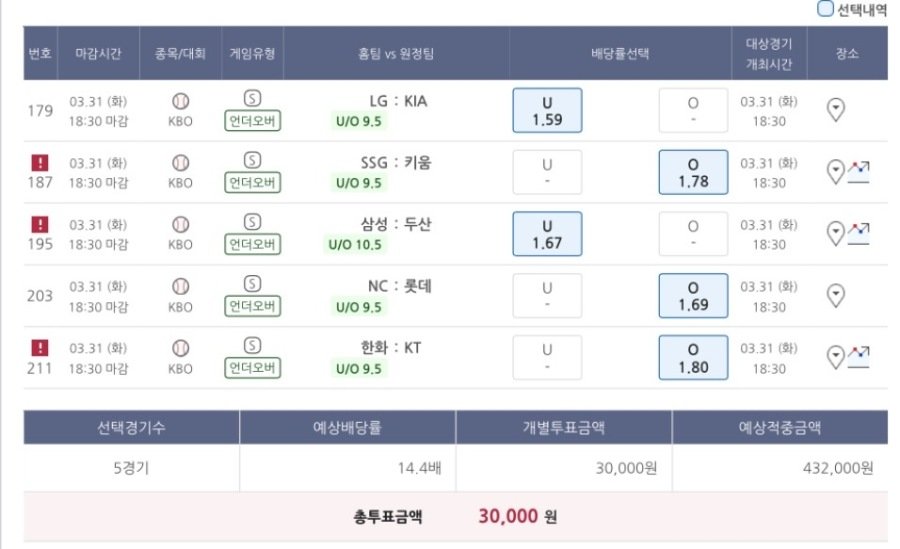
Task: Check the 선택내역 checkbox
Action: 825,9
